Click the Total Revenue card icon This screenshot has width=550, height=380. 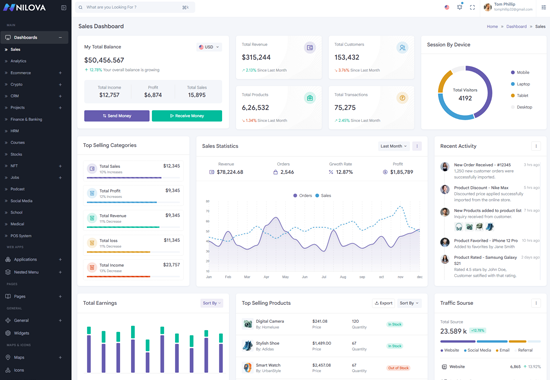point(310,47)
